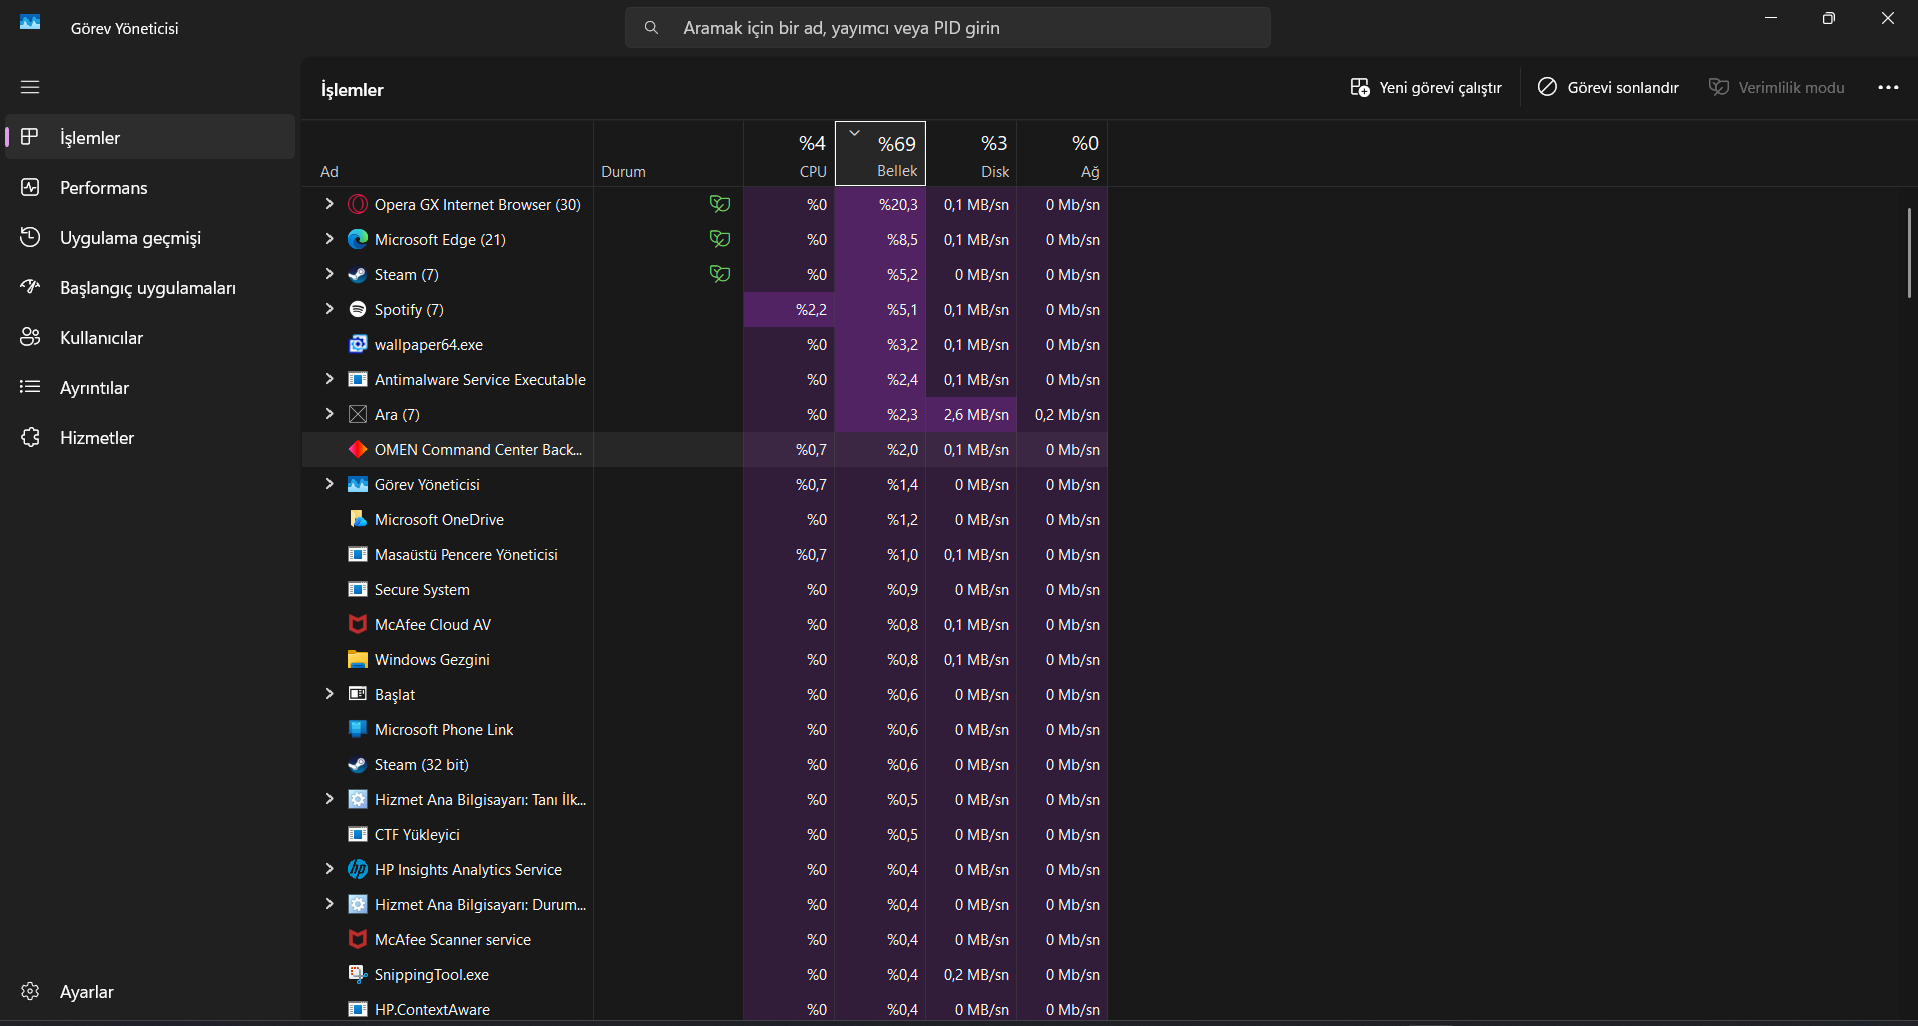This screenshot has width=1918, height=1026.
Task: Expand the Spotify (7) process group
Action: [329, 309]
